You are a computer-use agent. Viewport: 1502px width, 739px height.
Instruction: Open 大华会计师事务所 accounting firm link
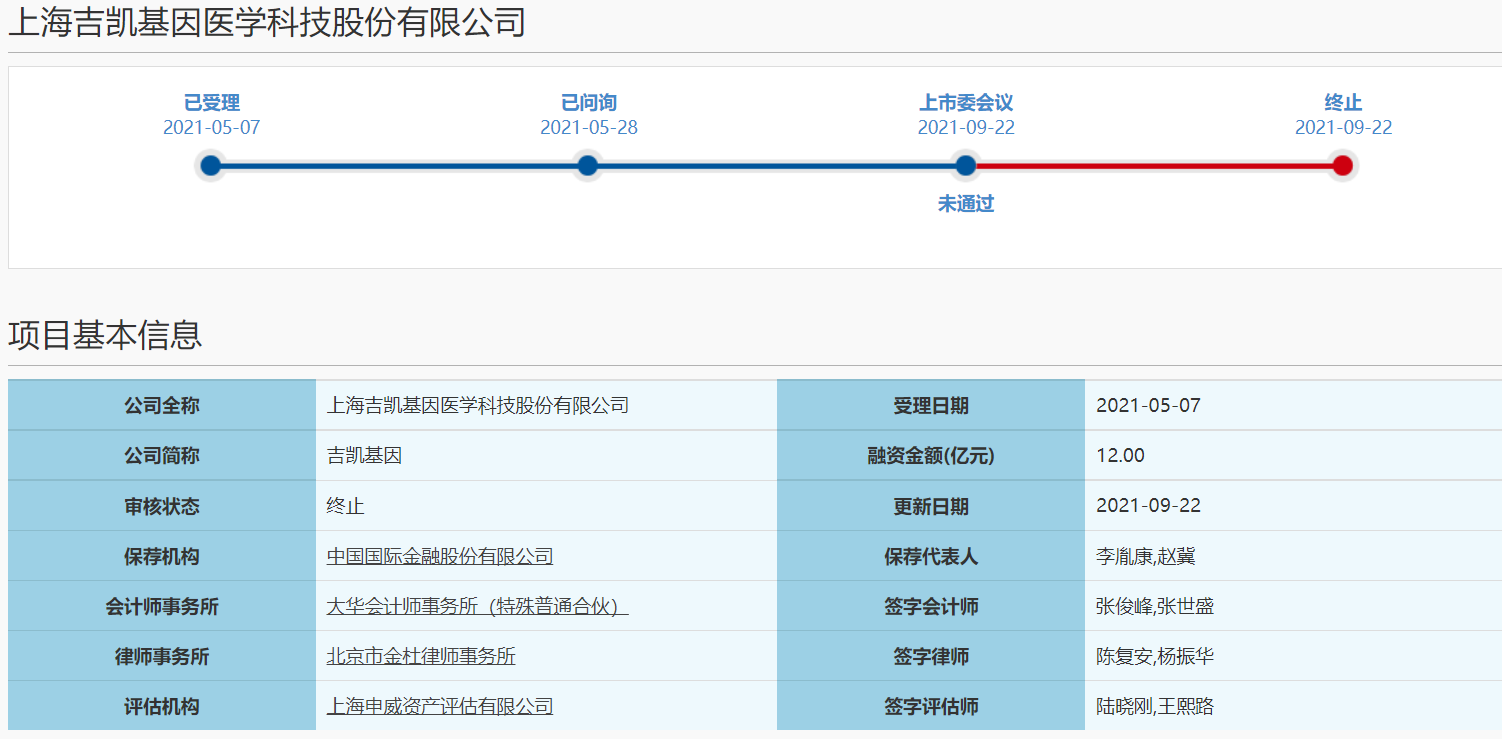coord(477,607)
